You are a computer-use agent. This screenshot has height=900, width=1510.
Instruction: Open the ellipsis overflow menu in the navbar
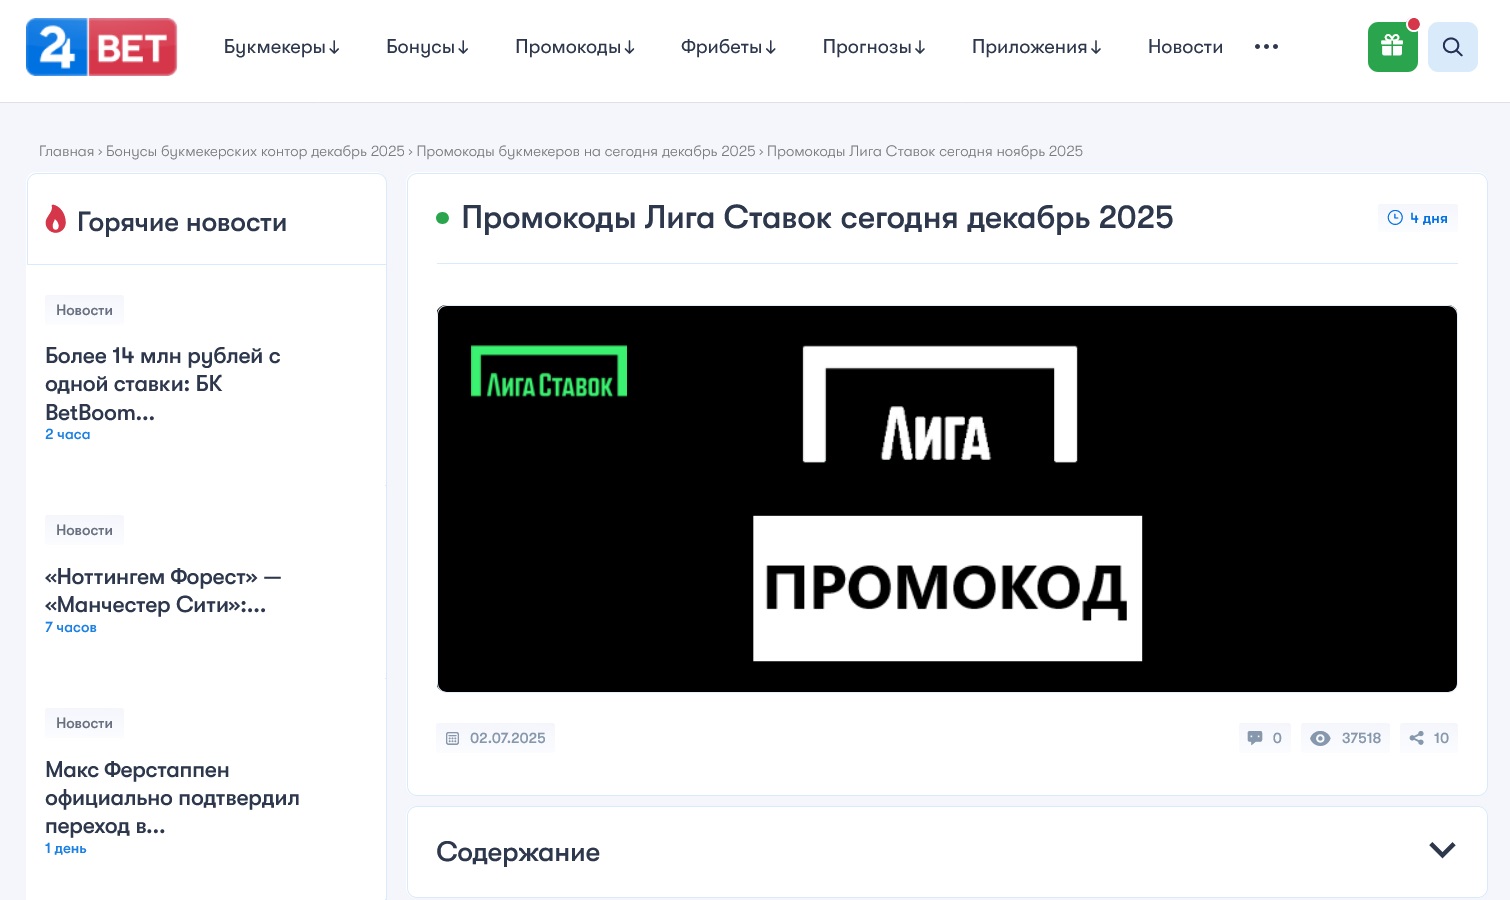1266,47
